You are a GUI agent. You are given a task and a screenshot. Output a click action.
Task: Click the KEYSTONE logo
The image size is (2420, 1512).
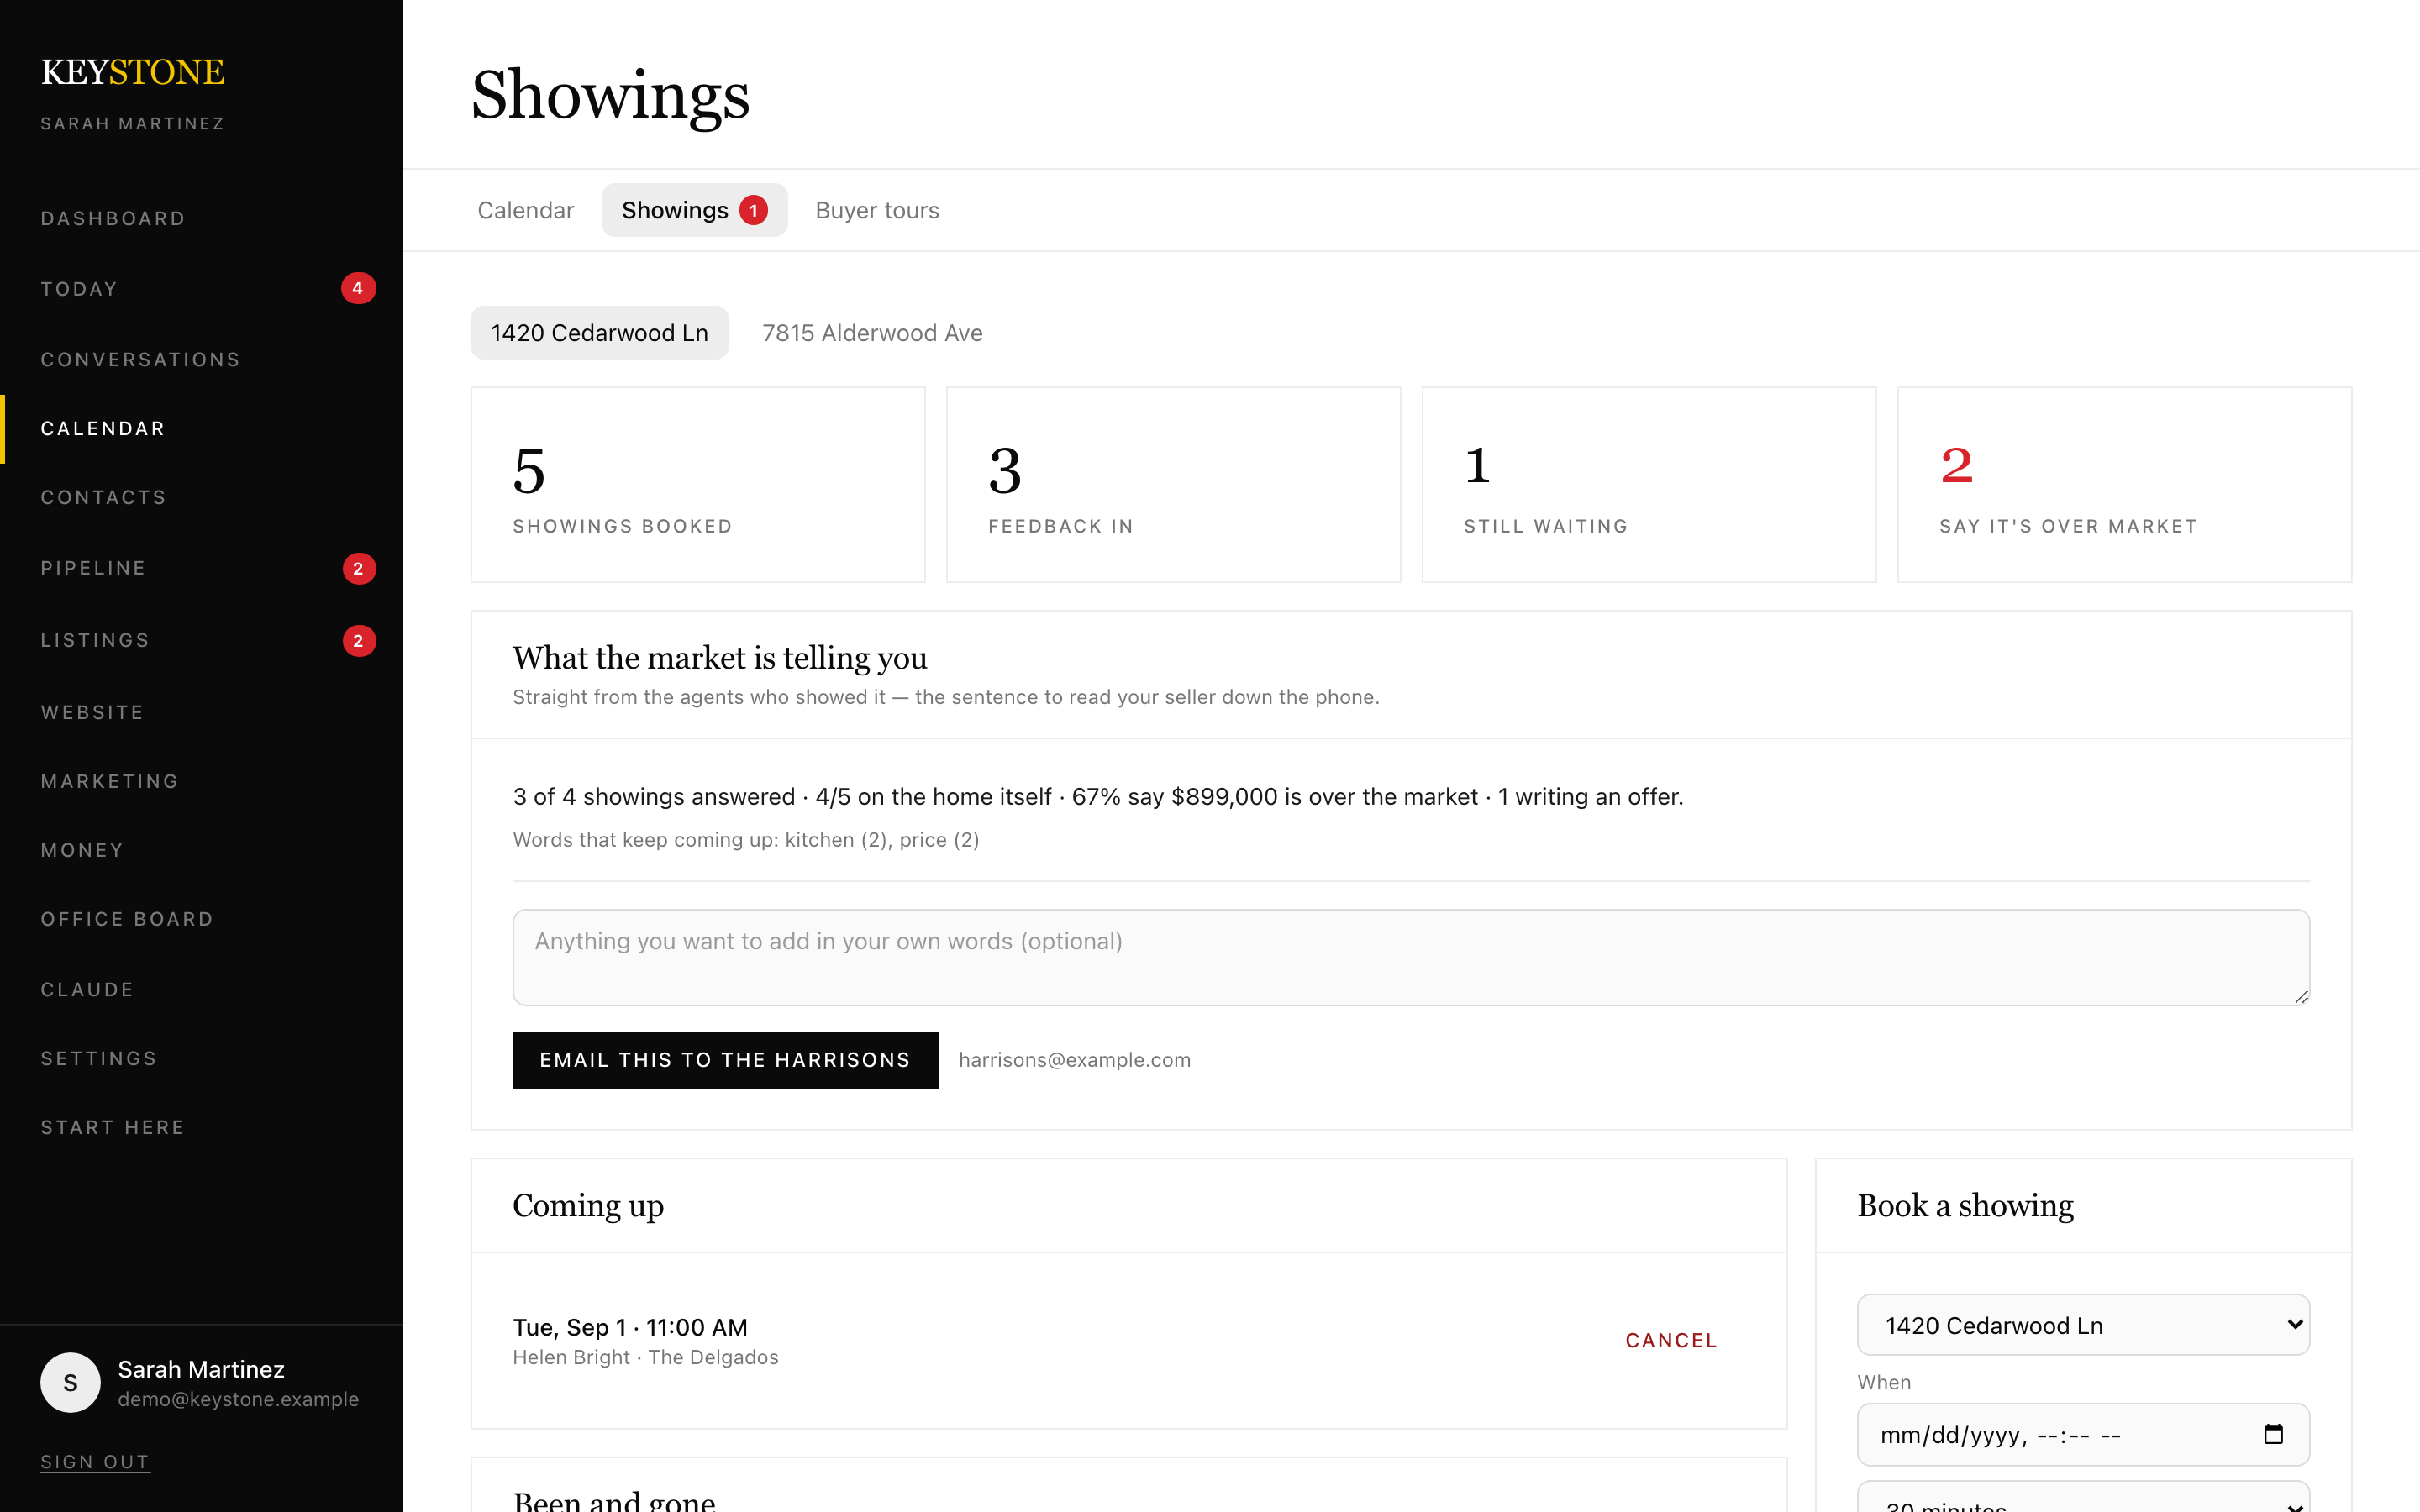(x=133, y=72)
